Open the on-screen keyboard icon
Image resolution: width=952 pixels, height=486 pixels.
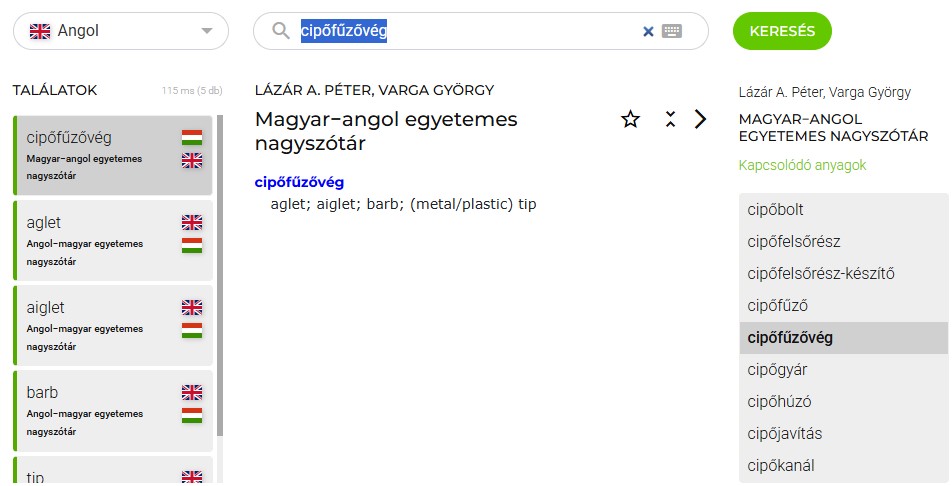pos(672,31)
